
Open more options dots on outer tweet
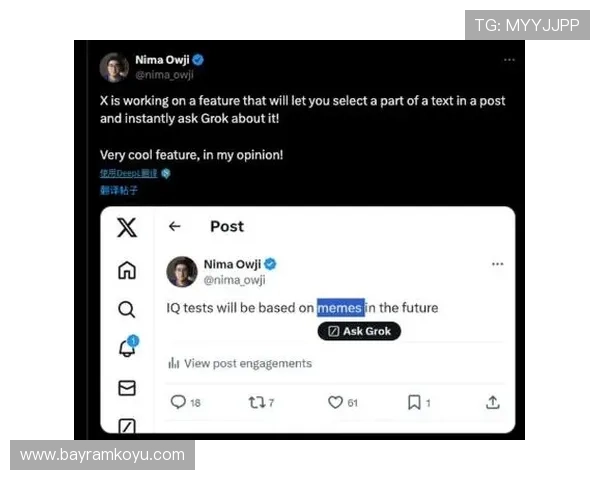click(509, 60)
